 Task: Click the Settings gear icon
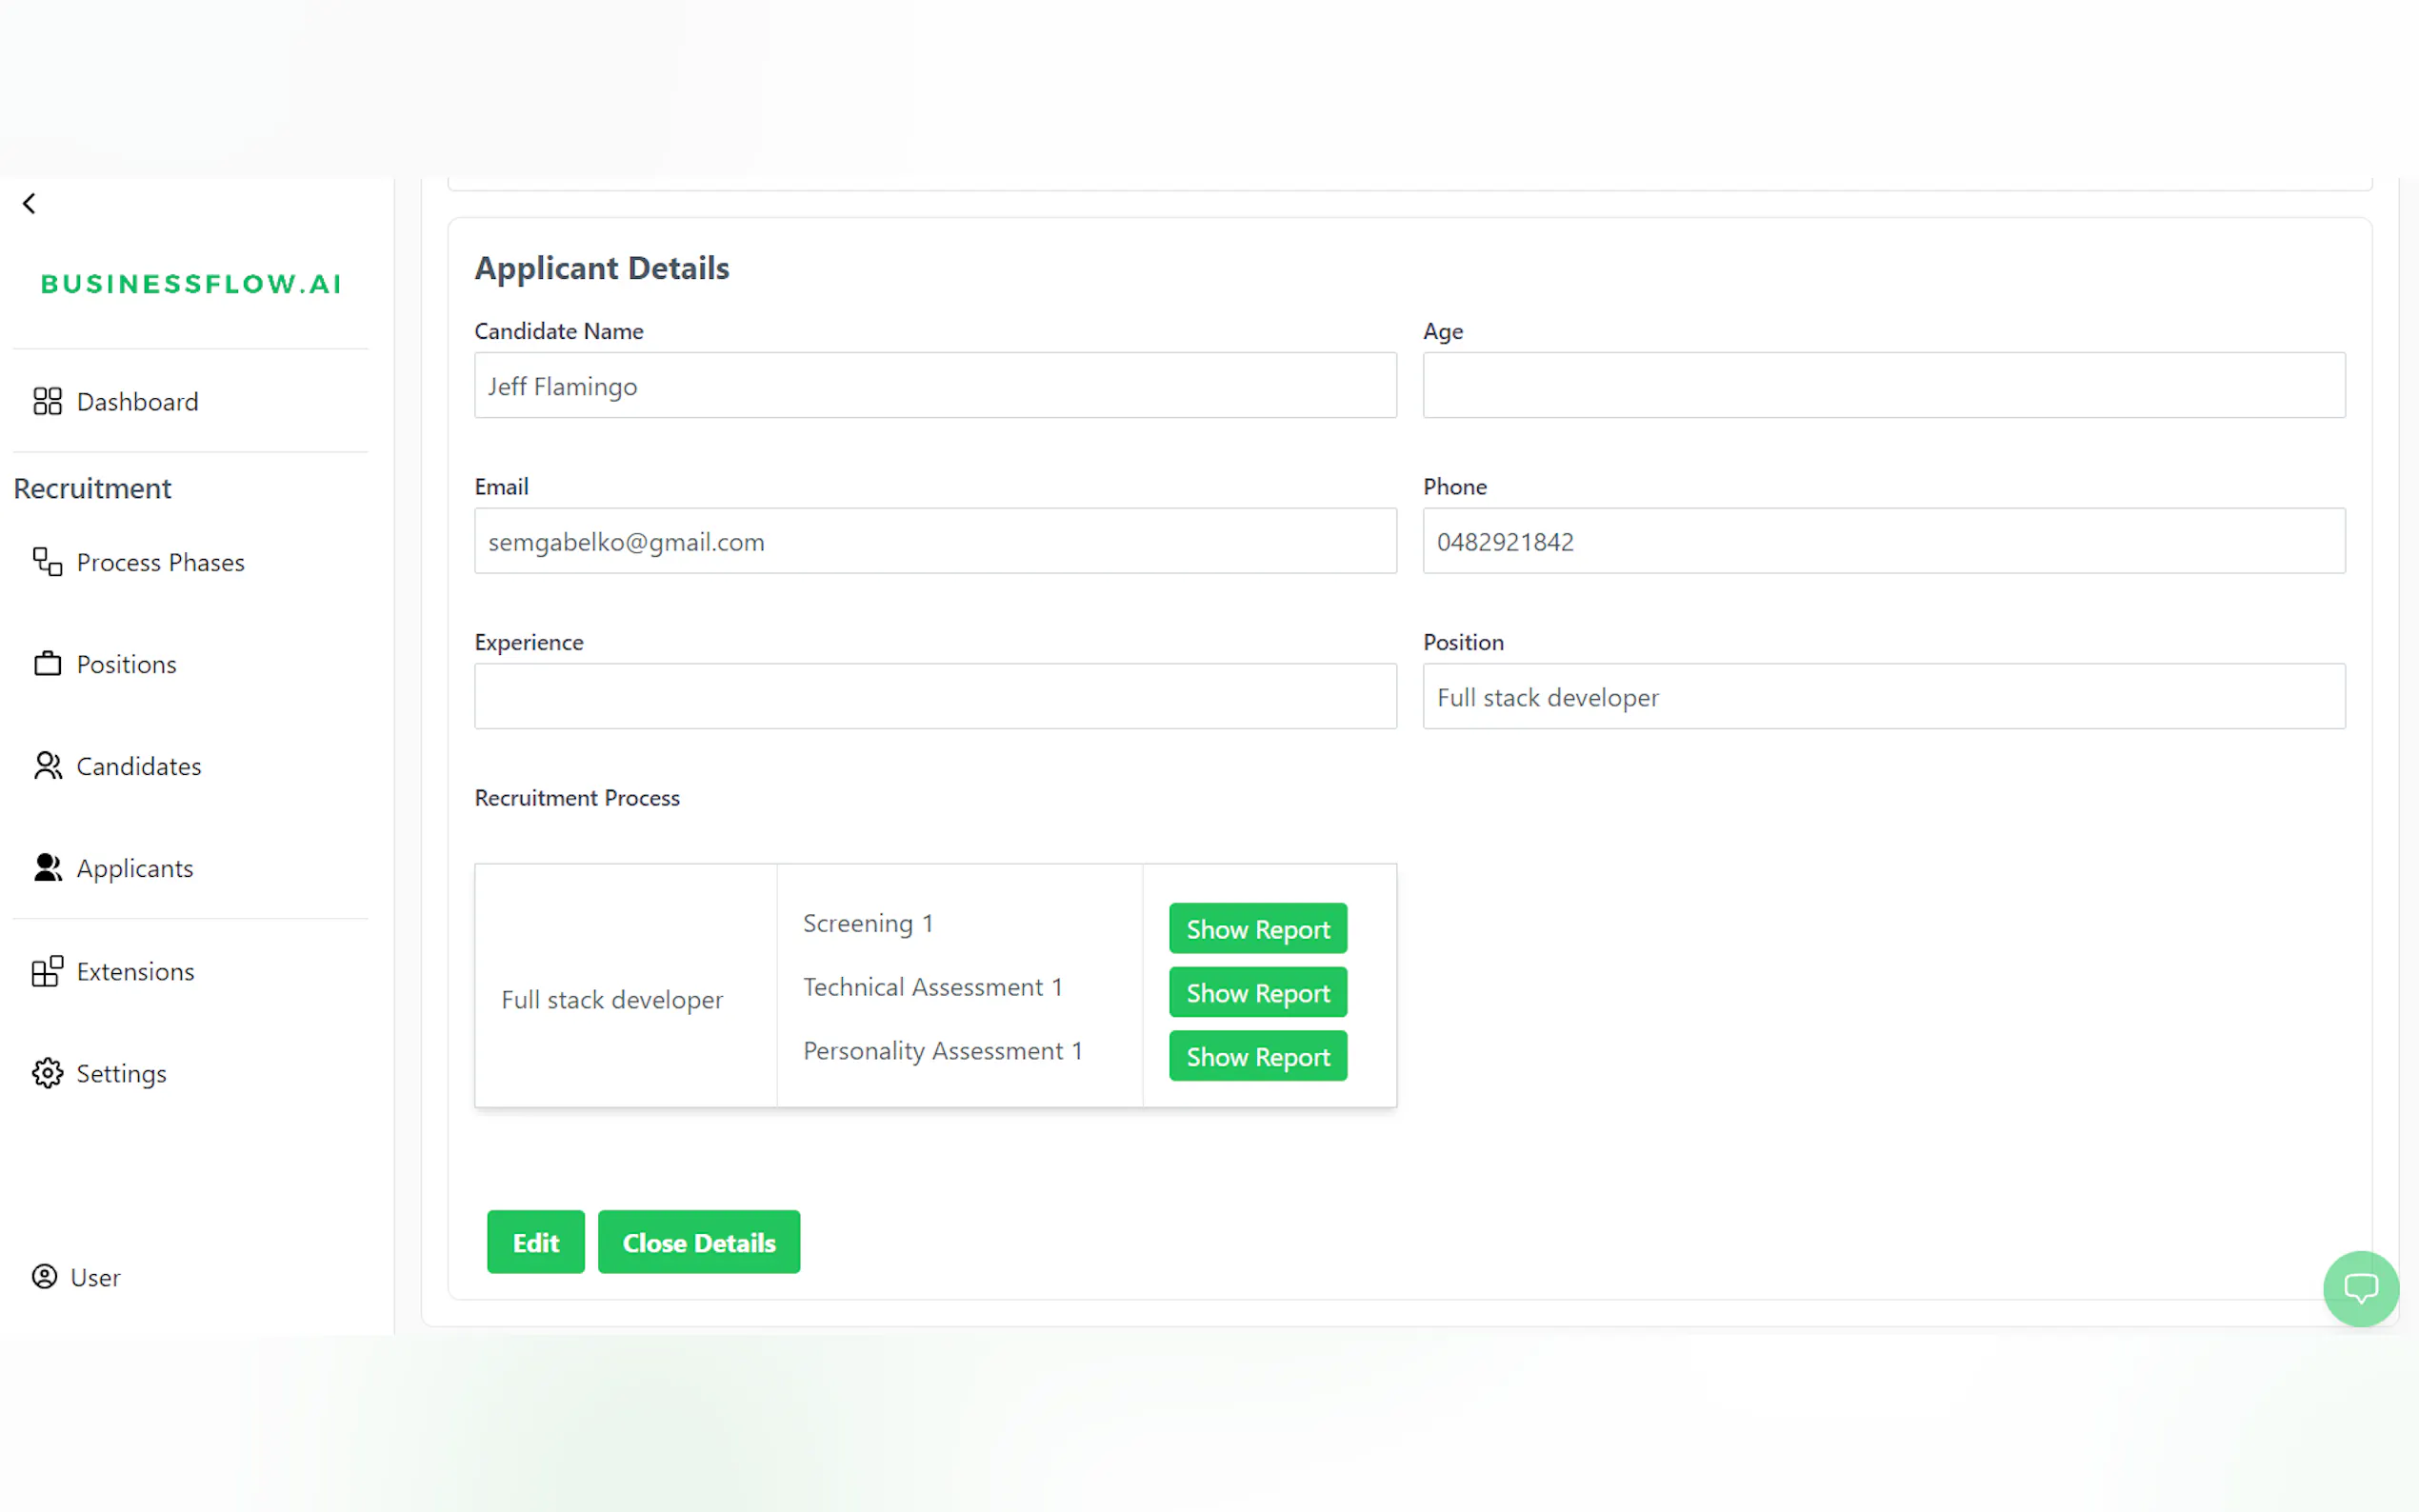(x=47, y=1073)
